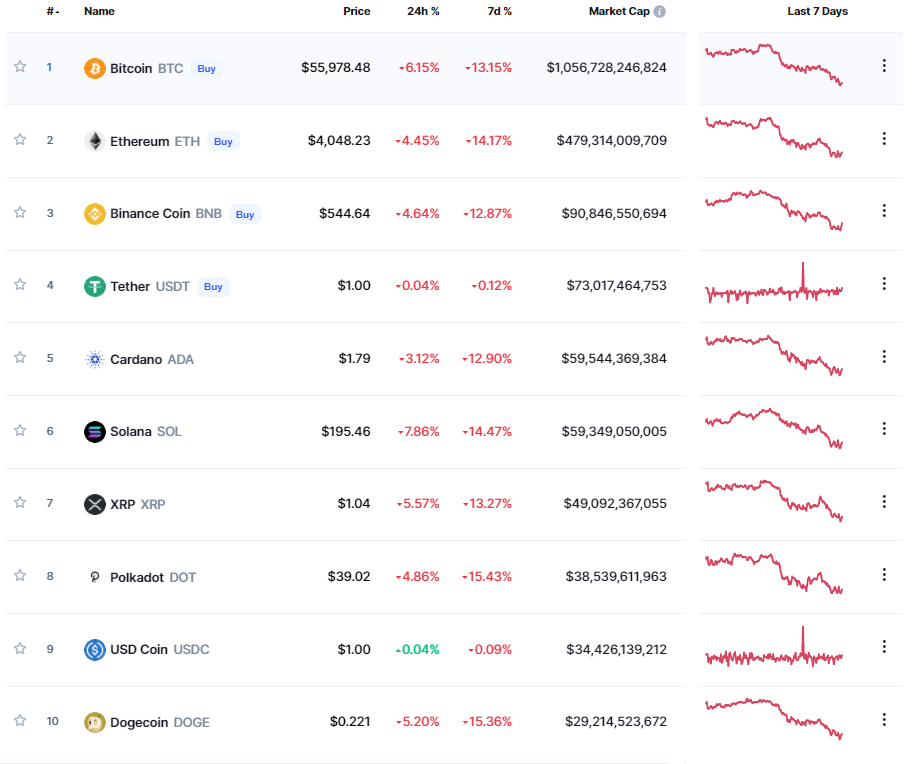Image resolution: width=912 pixels, height=764 pixels.
Task: Click the Solana logo icon
Action: 95,432
